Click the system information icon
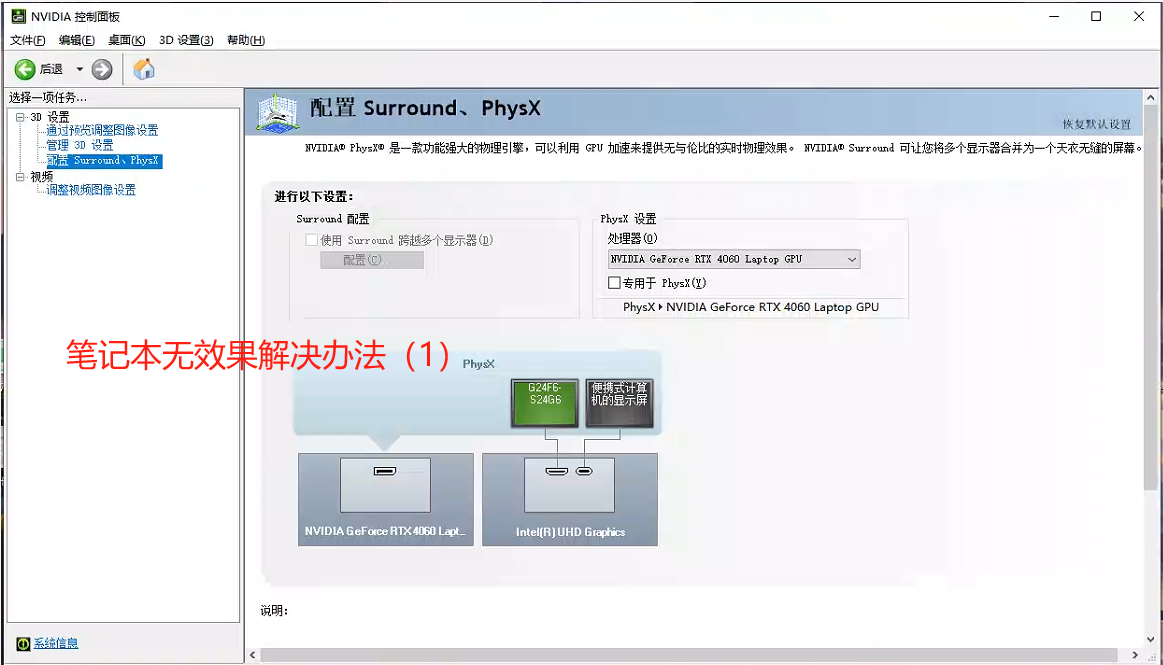 tap(23, 644)
